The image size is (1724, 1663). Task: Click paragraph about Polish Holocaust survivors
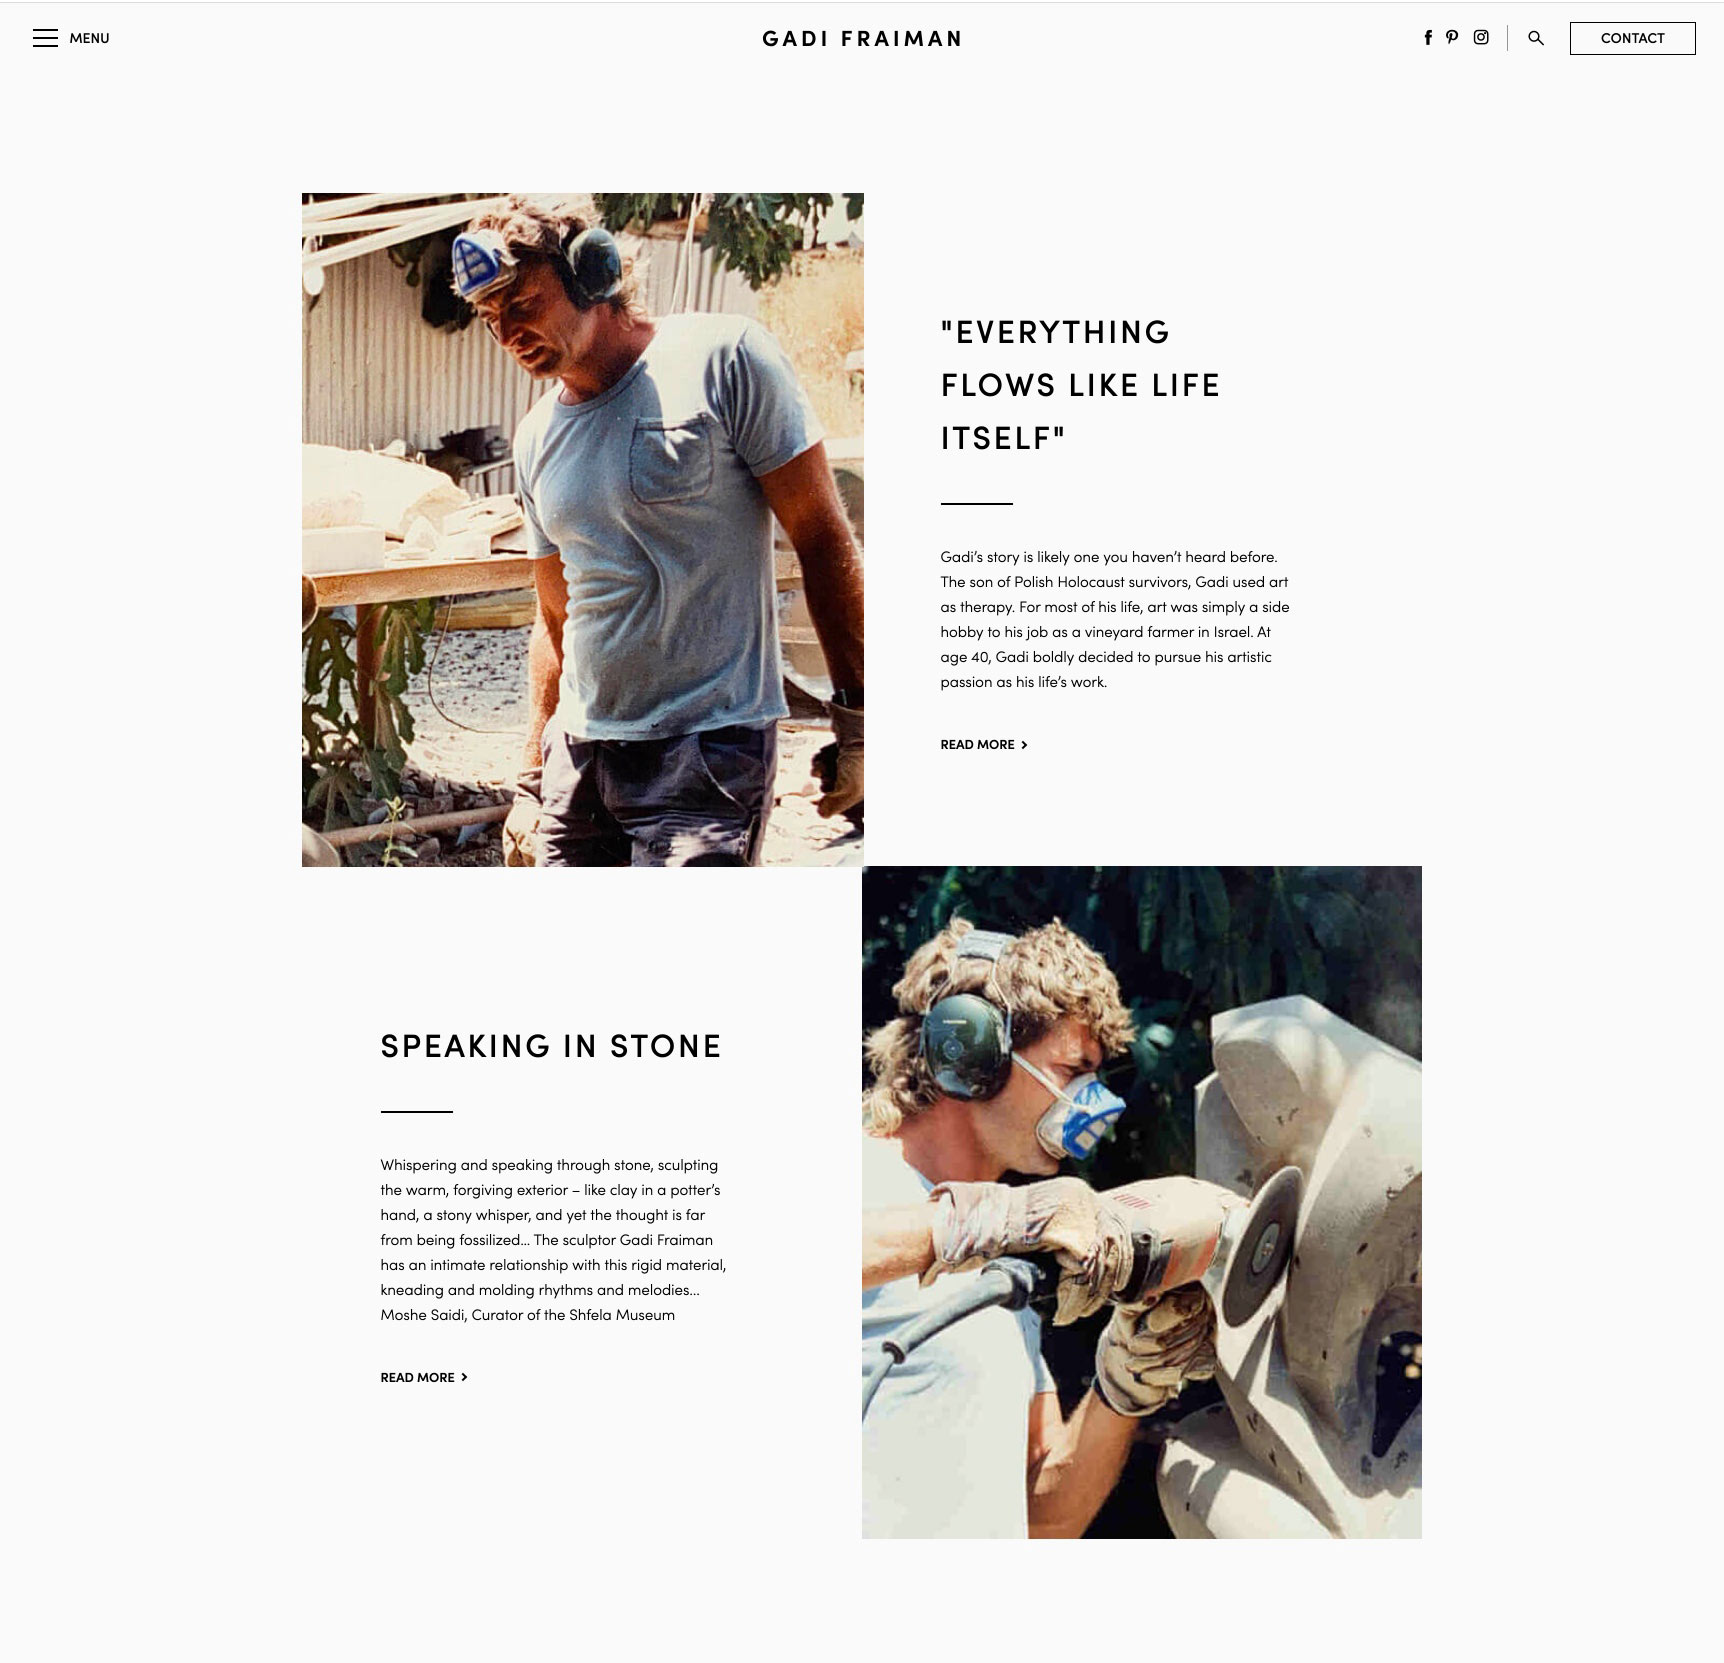(x=1115, y=619)
